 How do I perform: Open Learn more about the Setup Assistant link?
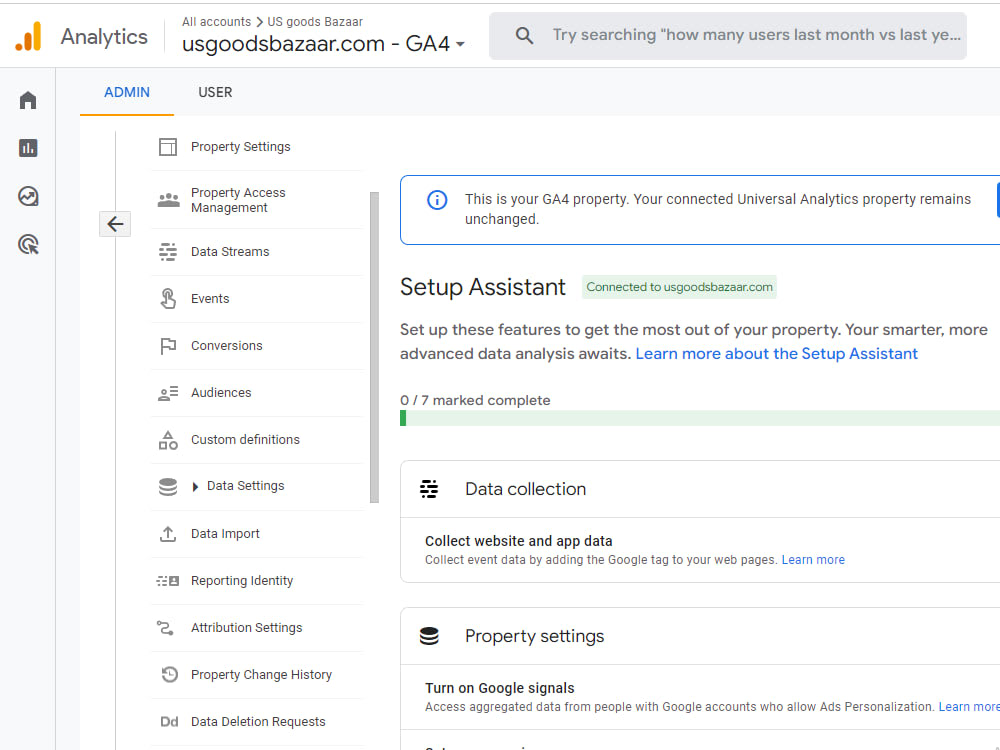point(776,354)
